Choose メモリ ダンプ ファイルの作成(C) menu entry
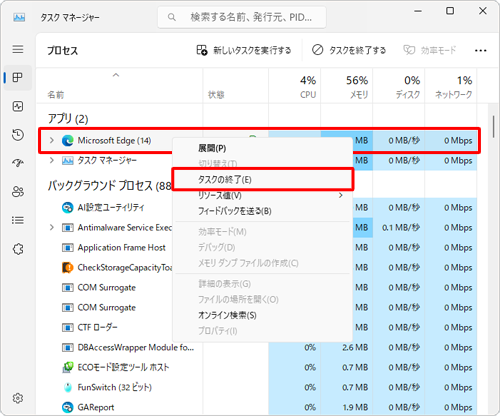 point(262,263)
